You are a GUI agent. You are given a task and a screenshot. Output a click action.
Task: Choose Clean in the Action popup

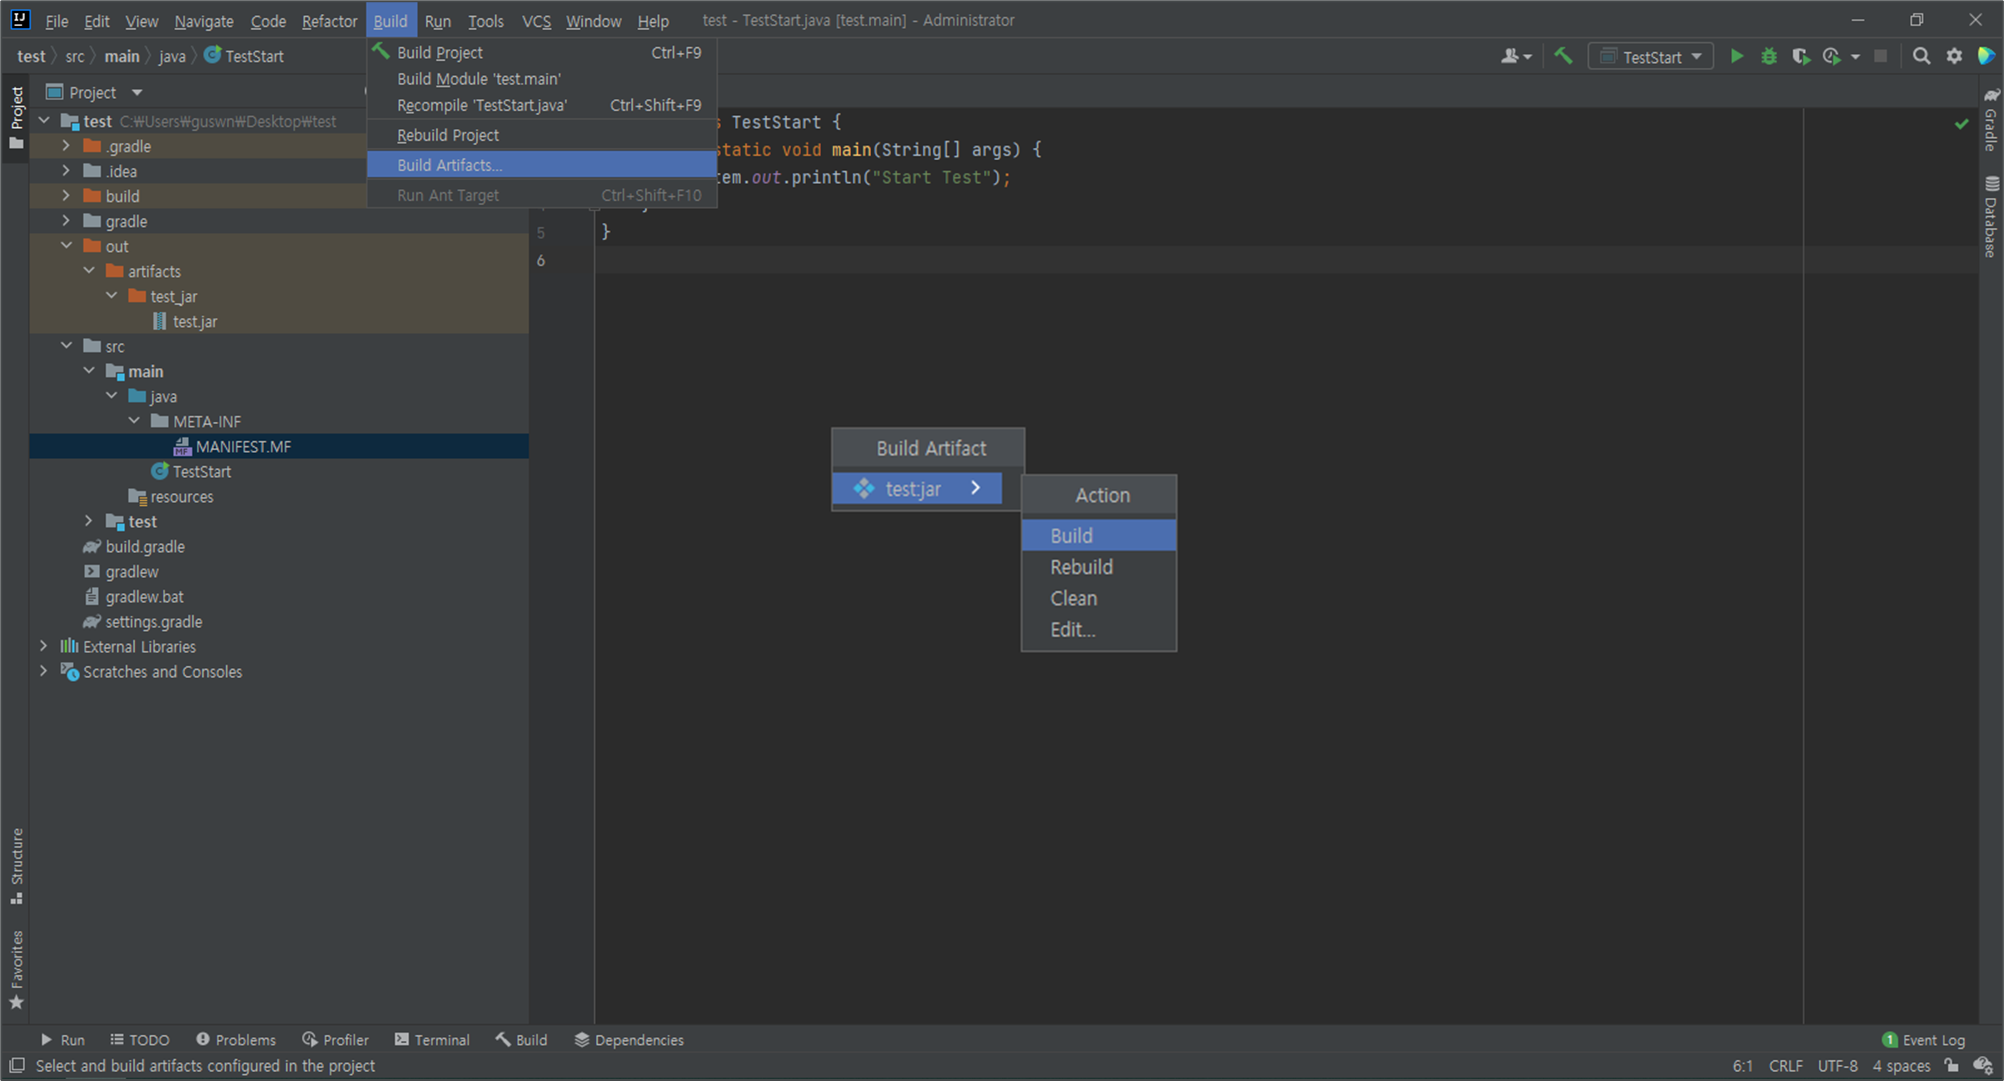(x=1098, y=598)
